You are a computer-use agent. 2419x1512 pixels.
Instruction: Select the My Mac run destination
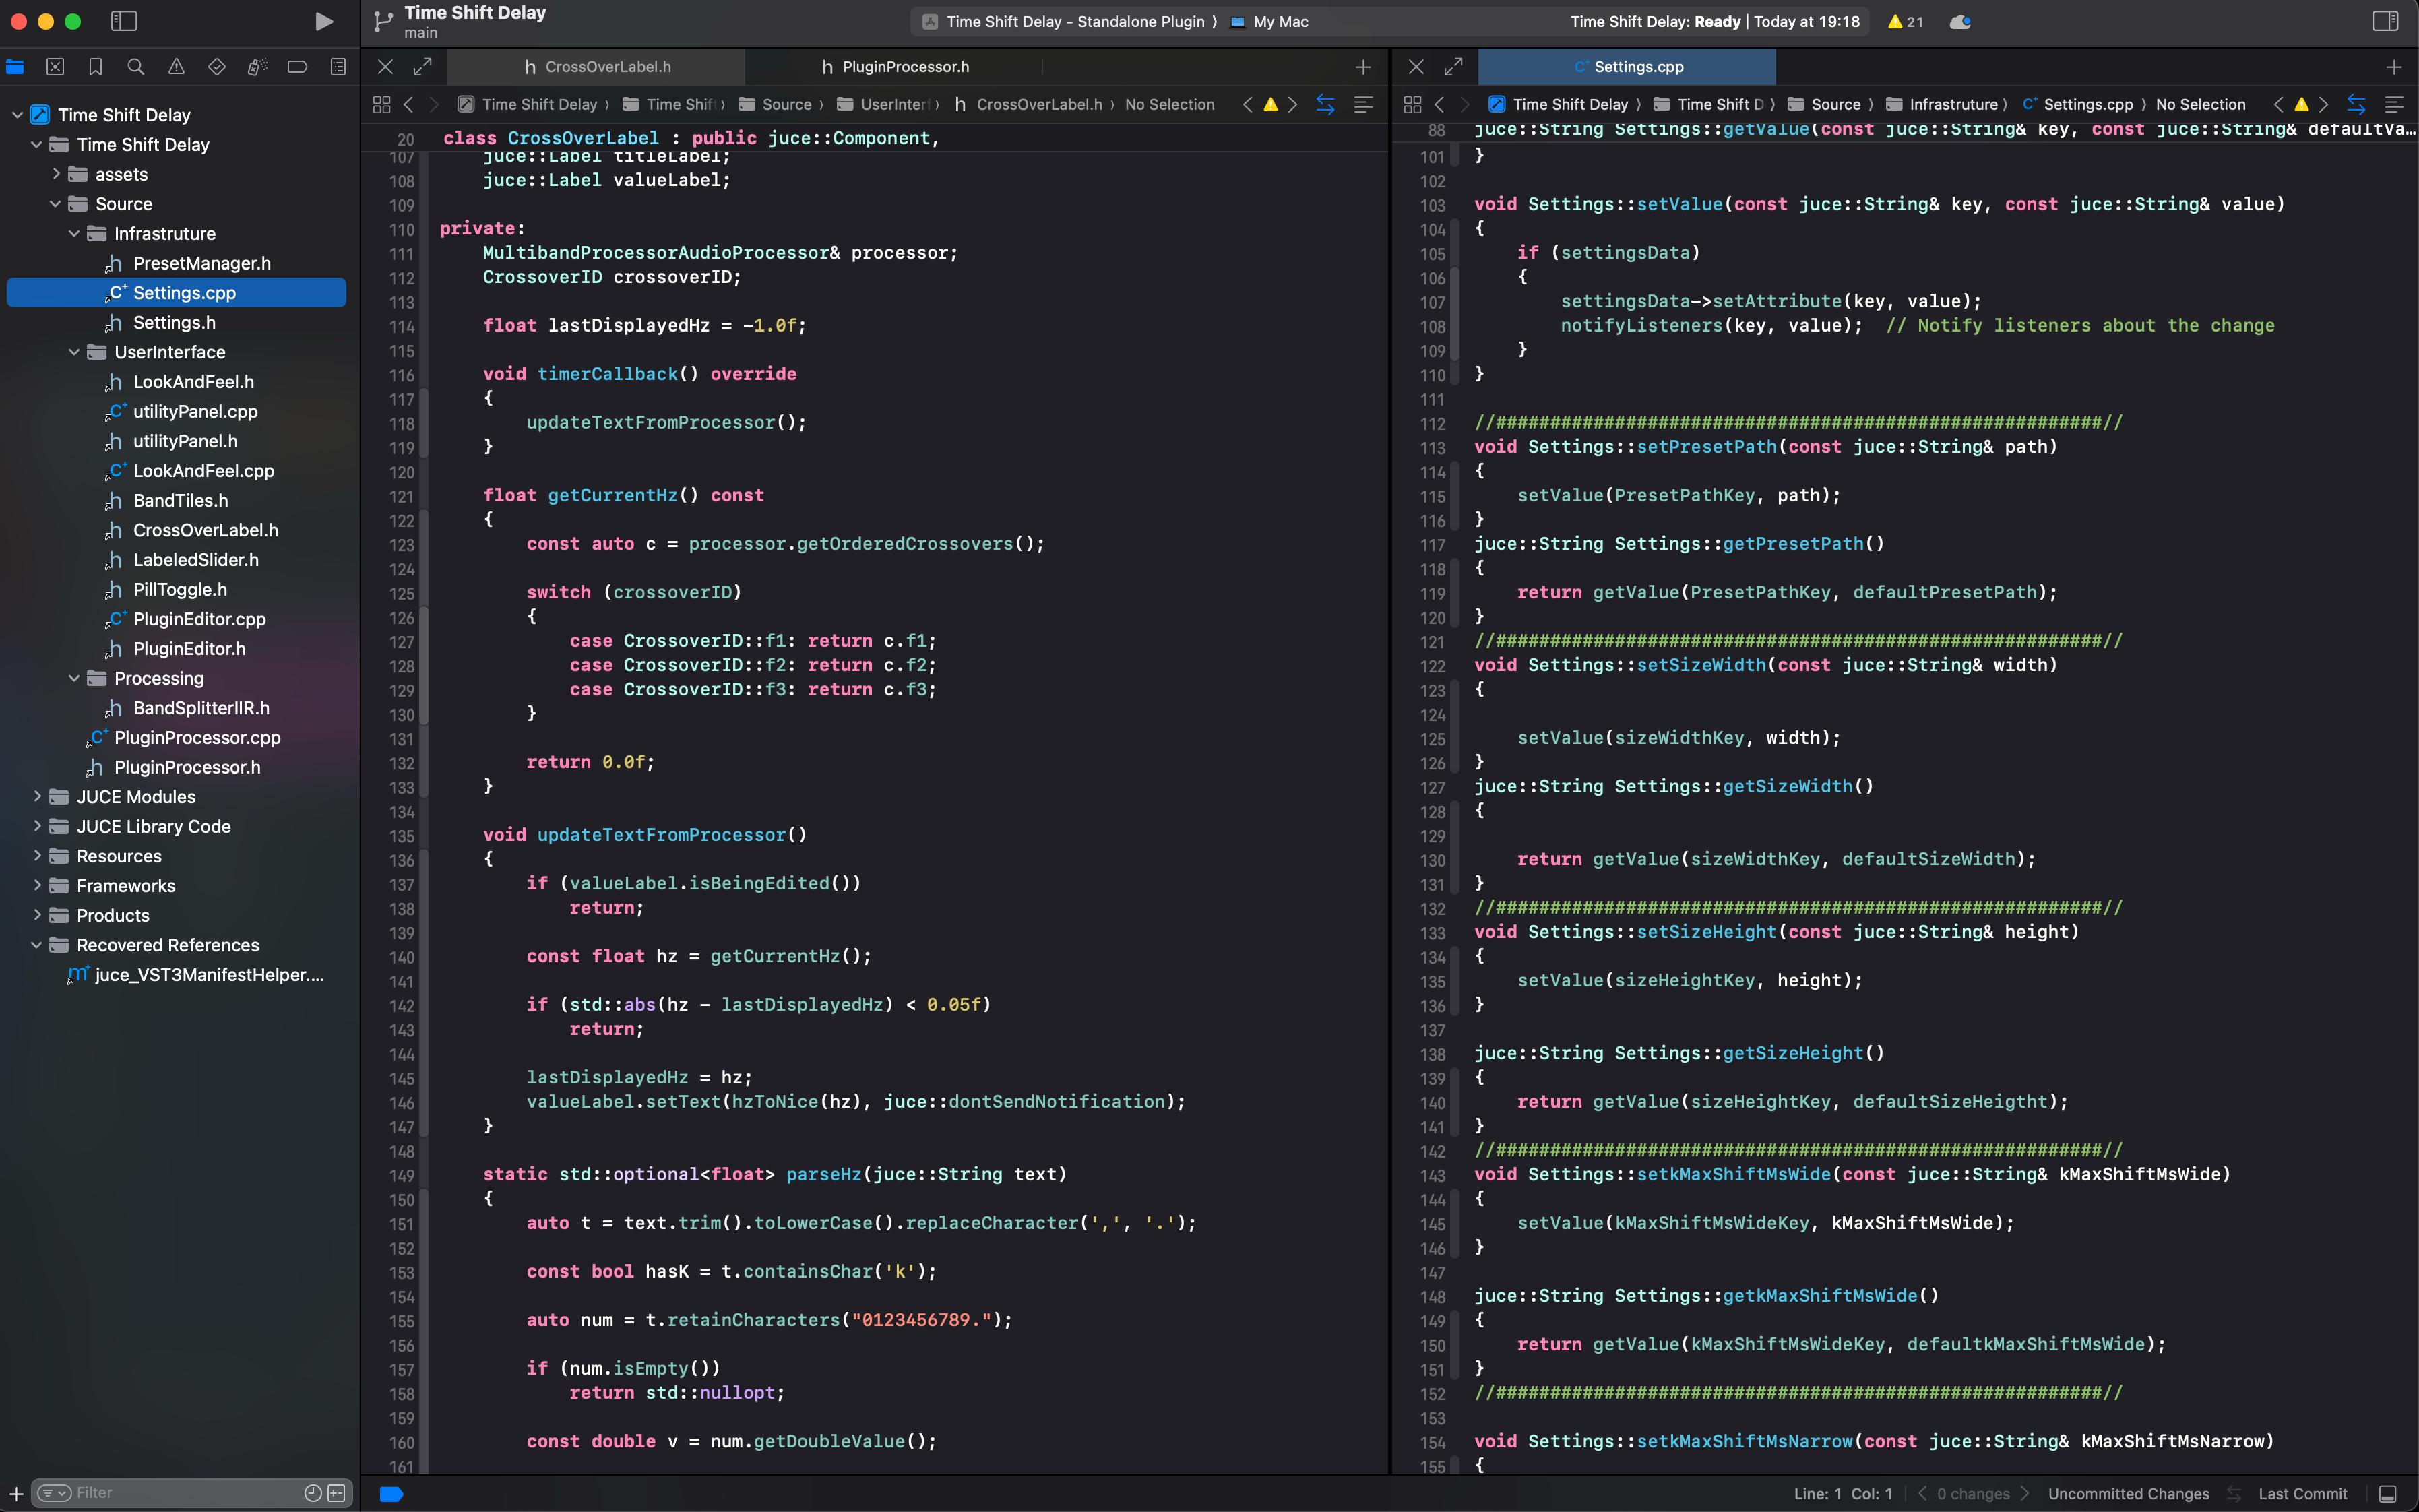1269,22
